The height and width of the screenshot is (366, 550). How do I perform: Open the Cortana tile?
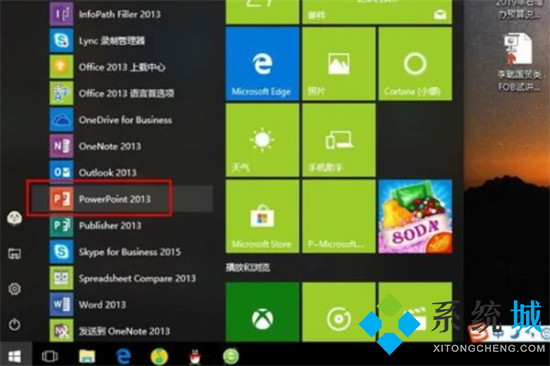[415, 64]
